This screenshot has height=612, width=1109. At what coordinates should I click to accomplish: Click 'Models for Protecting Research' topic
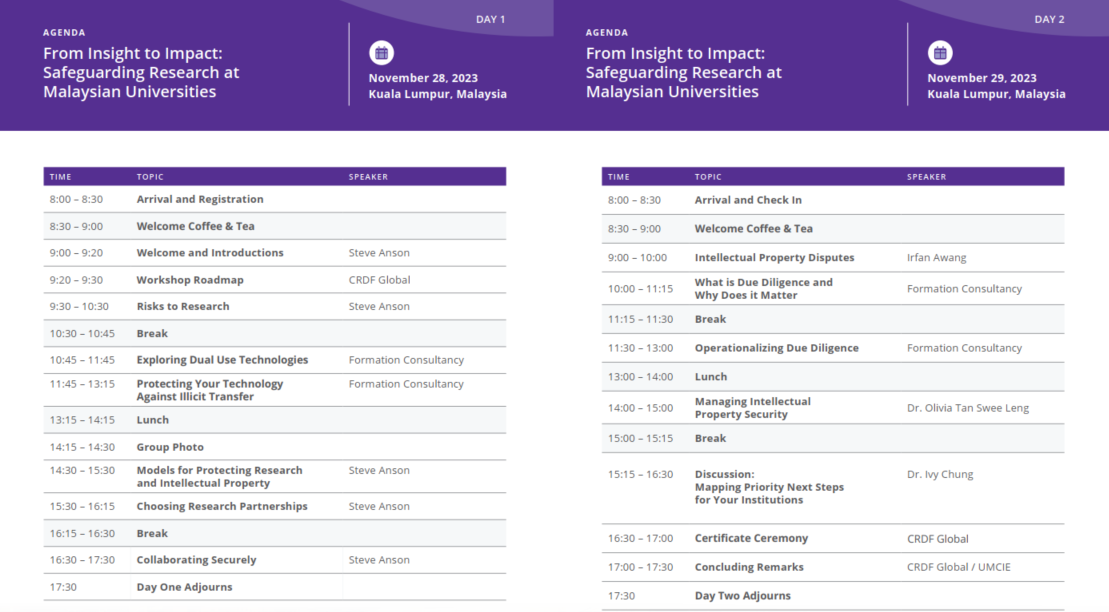[x=219, y=476]
